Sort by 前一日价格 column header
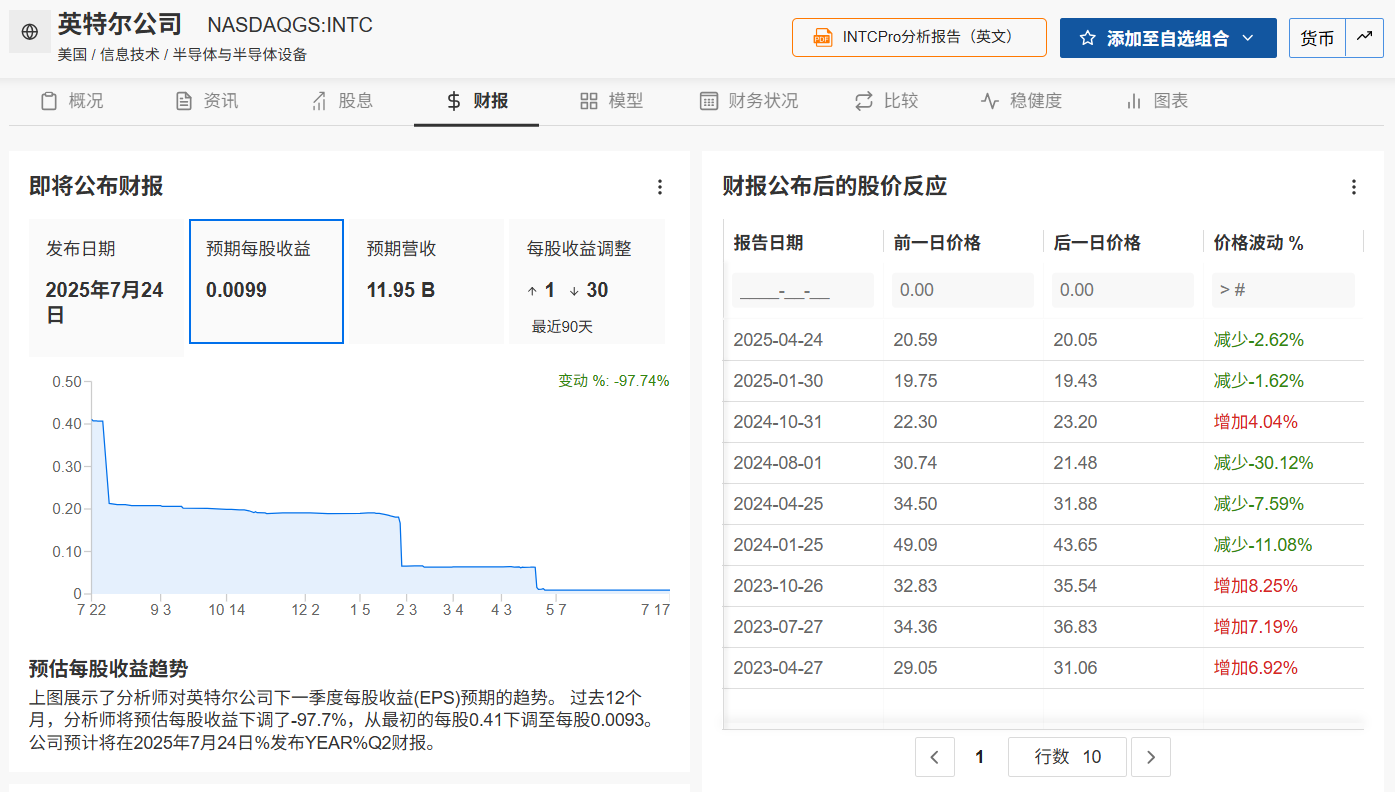This screenshot has height=792, width=1395. pos(937,243)
